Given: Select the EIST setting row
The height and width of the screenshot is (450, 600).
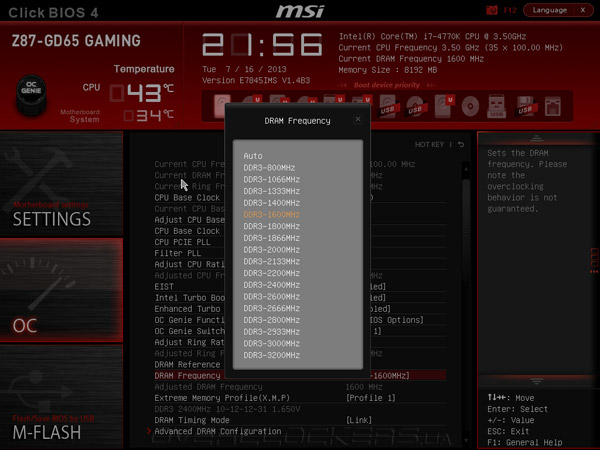Looking at the screenshot, I should pos(300,287).
